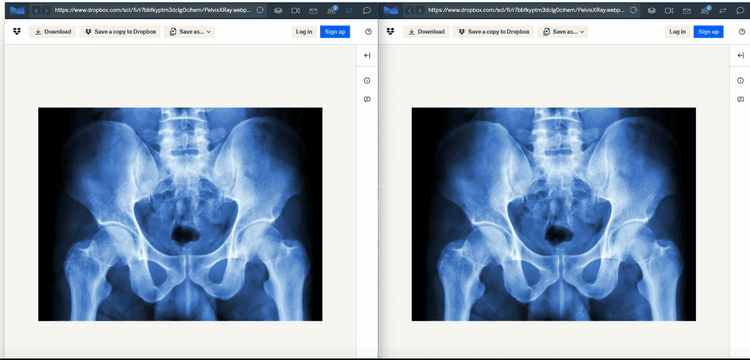
Task: Click the app logo in left window toolbar
Action: [x=17, y=10]
